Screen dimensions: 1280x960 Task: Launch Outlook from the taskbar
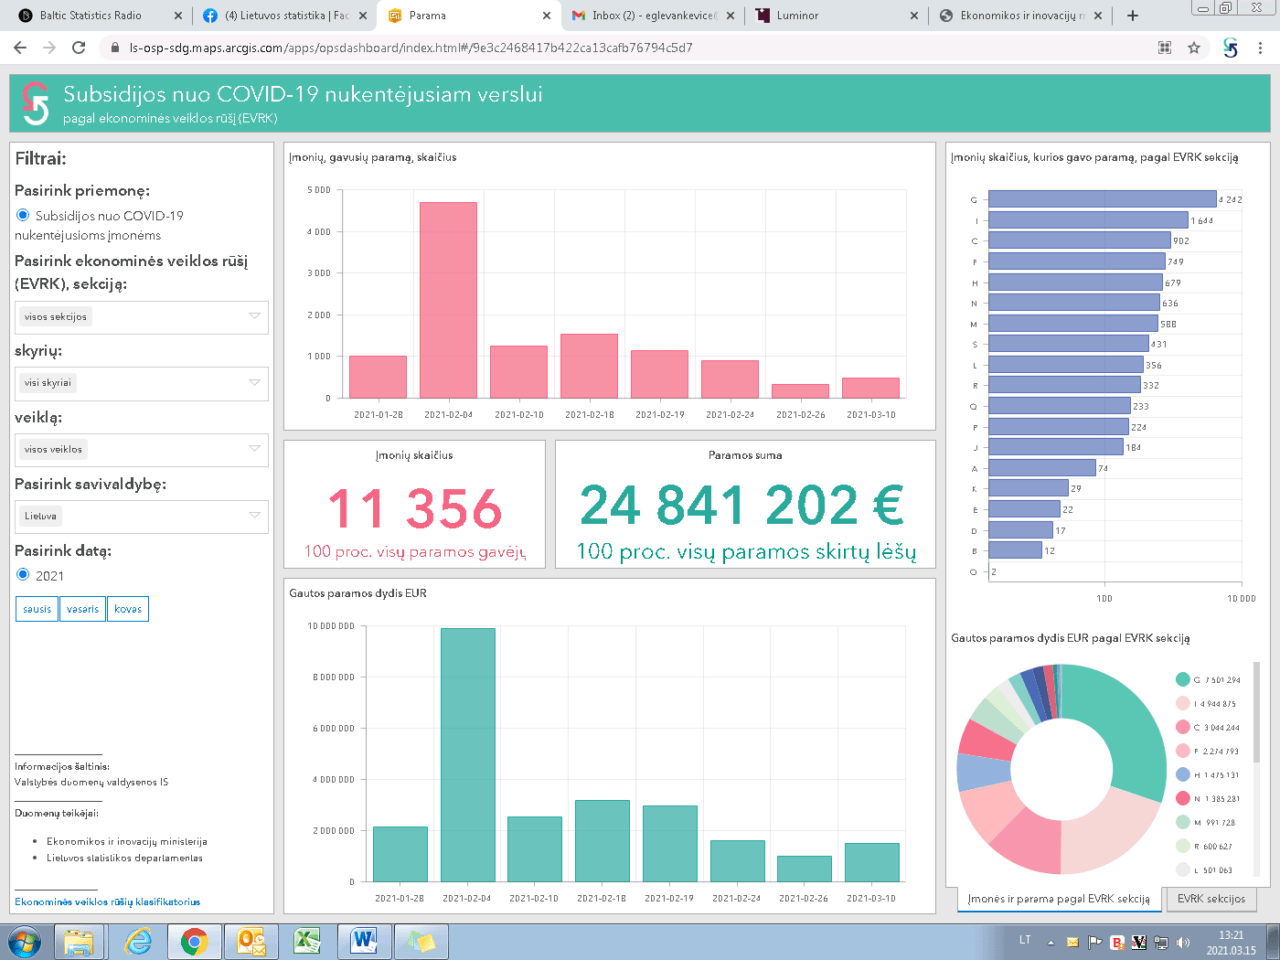tap(250, 941)
